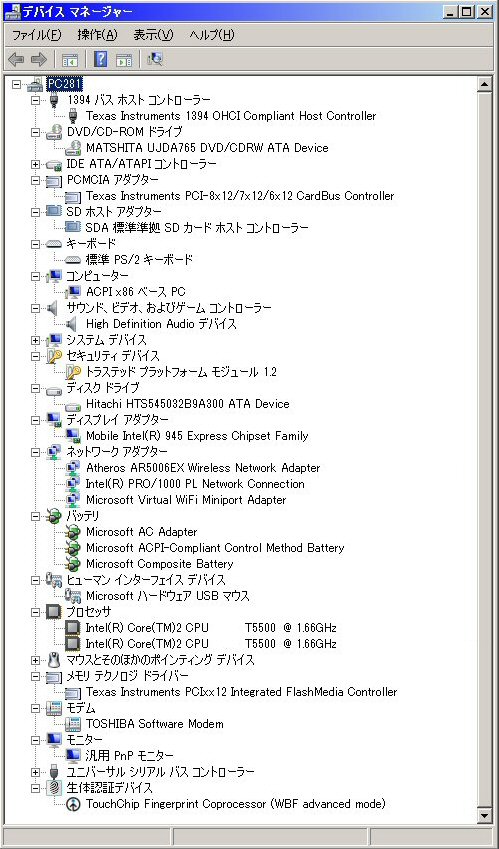Collapse the プロセッサ category

[x=36, y=612]
